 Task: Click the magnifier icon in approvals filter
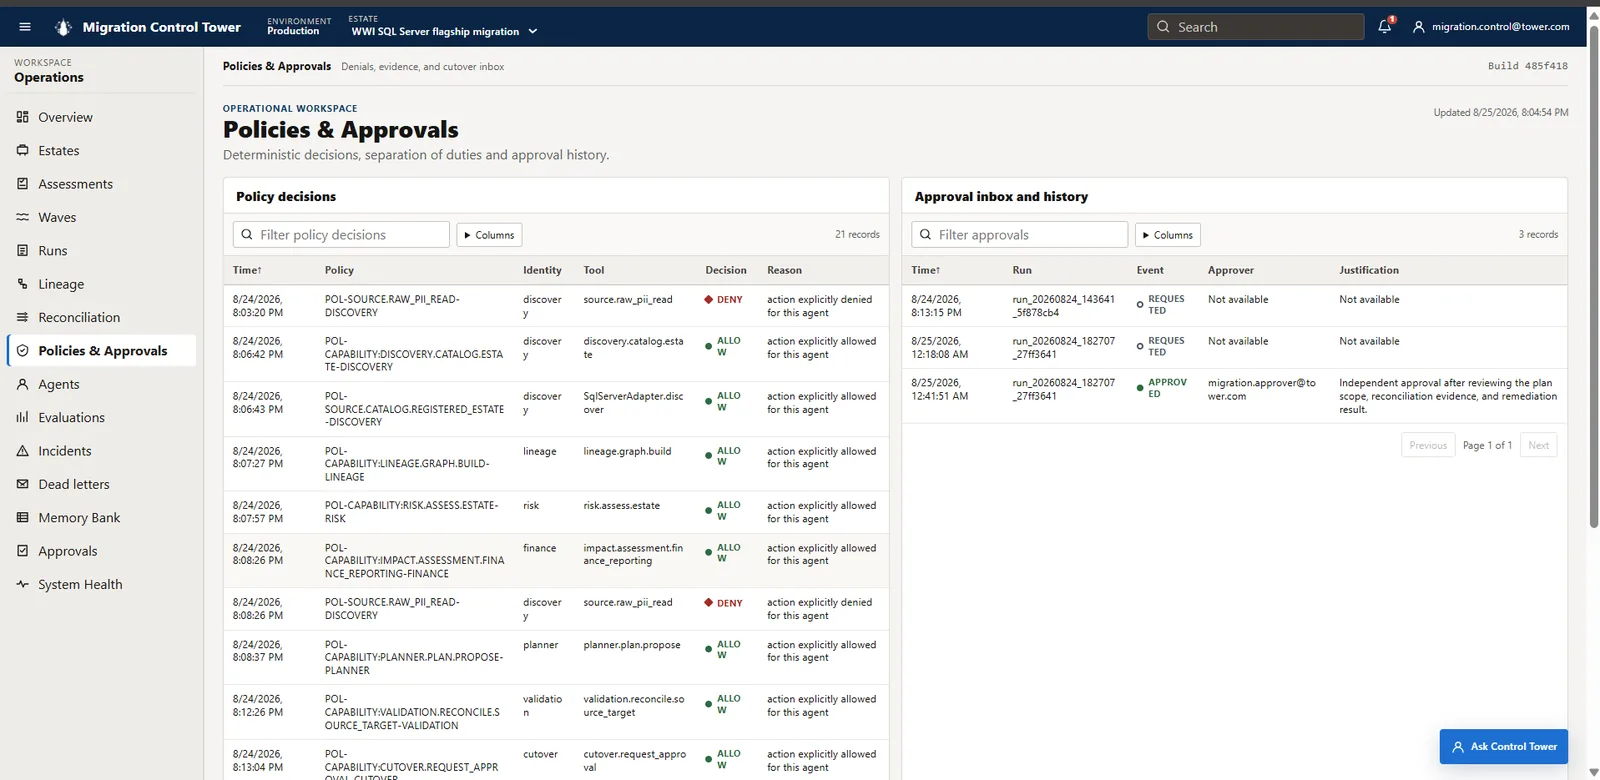pyautogui.click(x=925, y=235)
